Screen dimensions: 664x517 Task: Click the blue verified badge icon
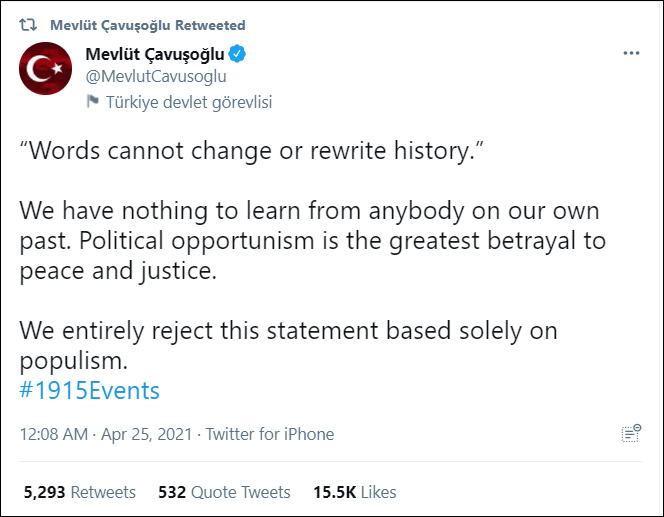[238, 54]
